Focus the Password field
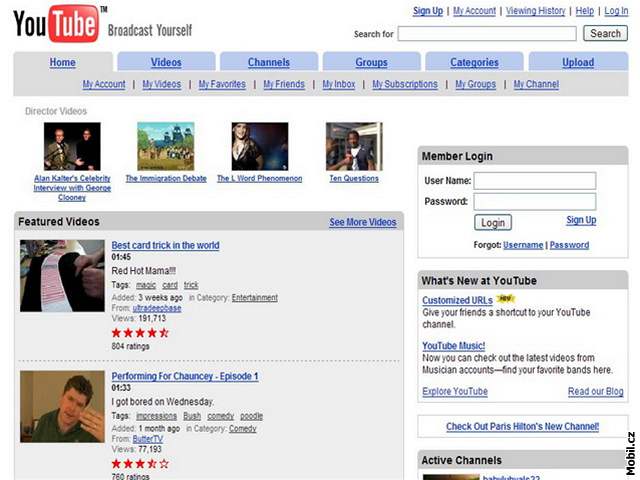This screenshot has width=640, height=480. [x=535, y=202]
